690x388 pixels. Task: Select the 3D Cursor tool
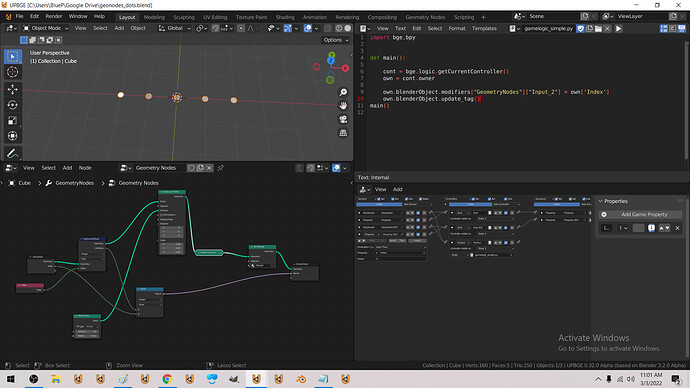pyautogui.click(x=12, y=72)
